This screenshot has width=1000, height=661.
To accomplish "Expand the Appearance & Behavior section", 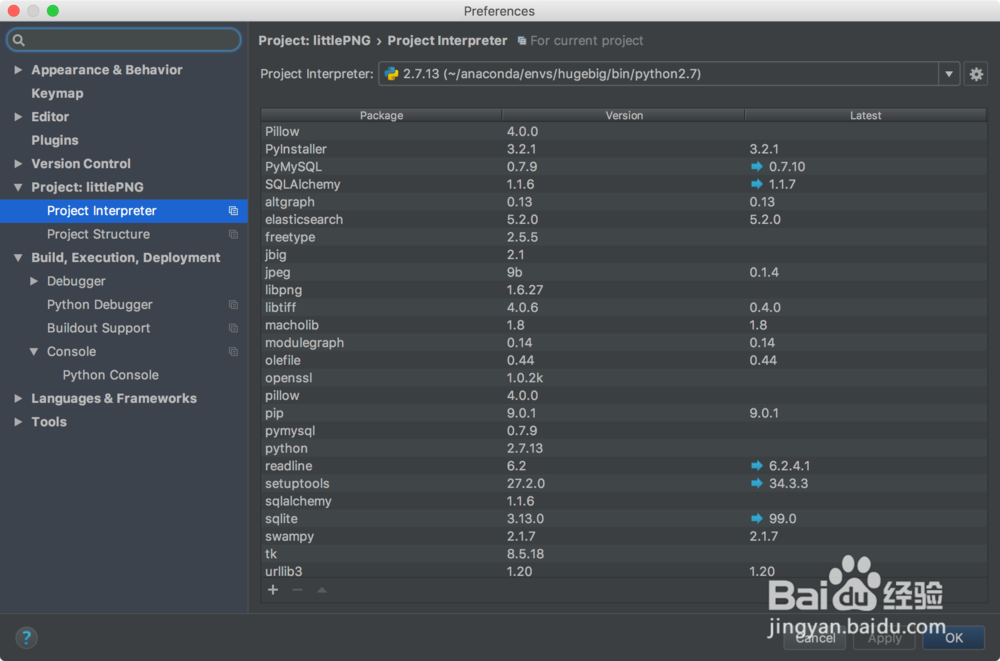I will click(x=17, y=70).
